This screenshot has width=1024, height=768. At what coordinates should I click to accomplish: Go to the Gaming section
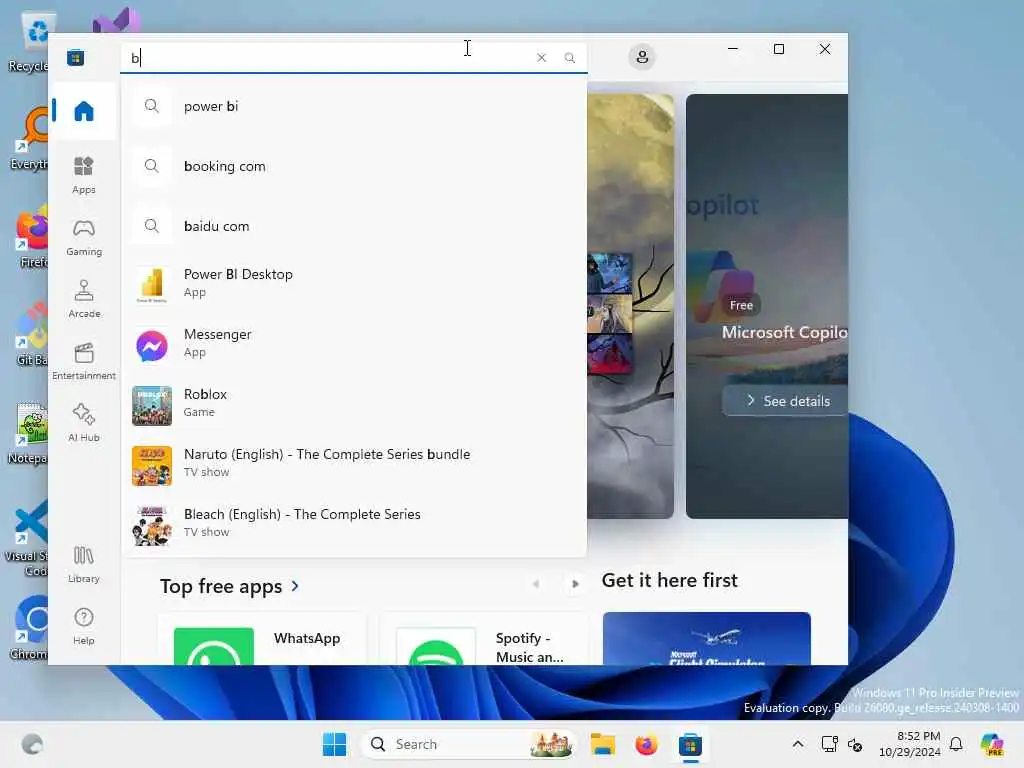[x=84, y=237]
